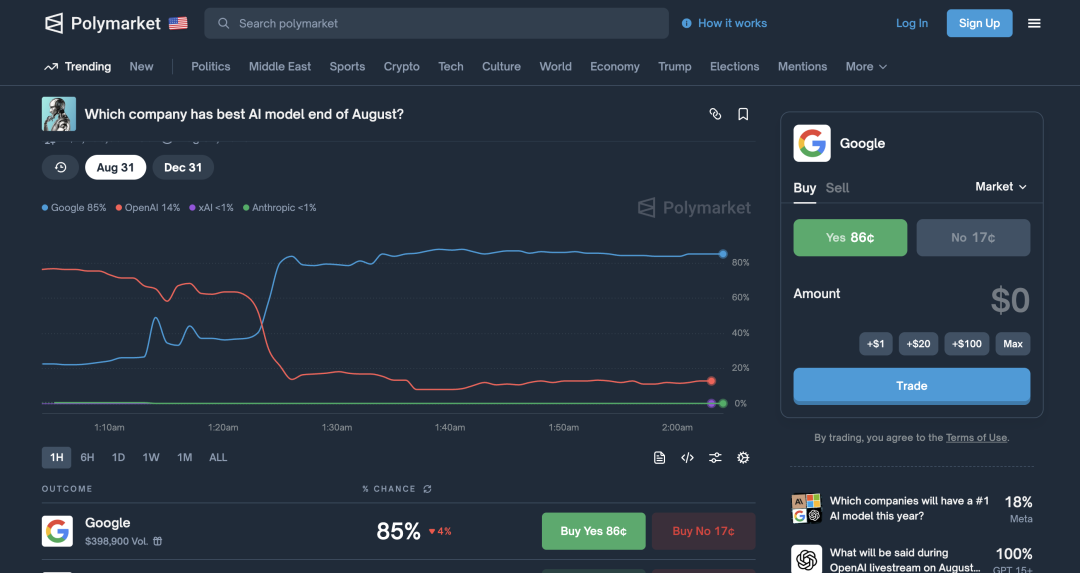Switch chart range to 1D
The image size is (1080, 573).
[x=118, y=458]
